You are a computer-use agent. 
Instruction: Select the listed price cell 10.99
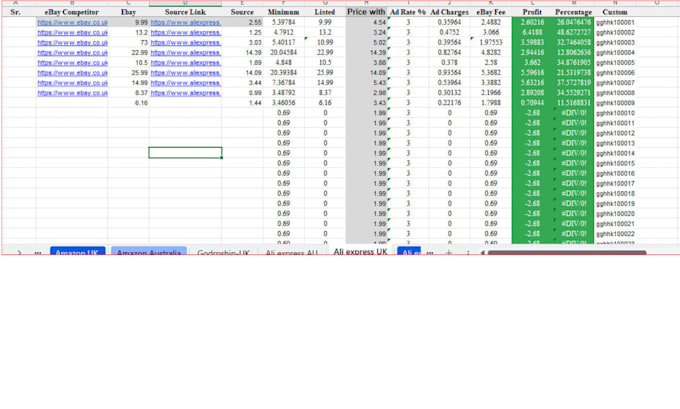(325, 43)
